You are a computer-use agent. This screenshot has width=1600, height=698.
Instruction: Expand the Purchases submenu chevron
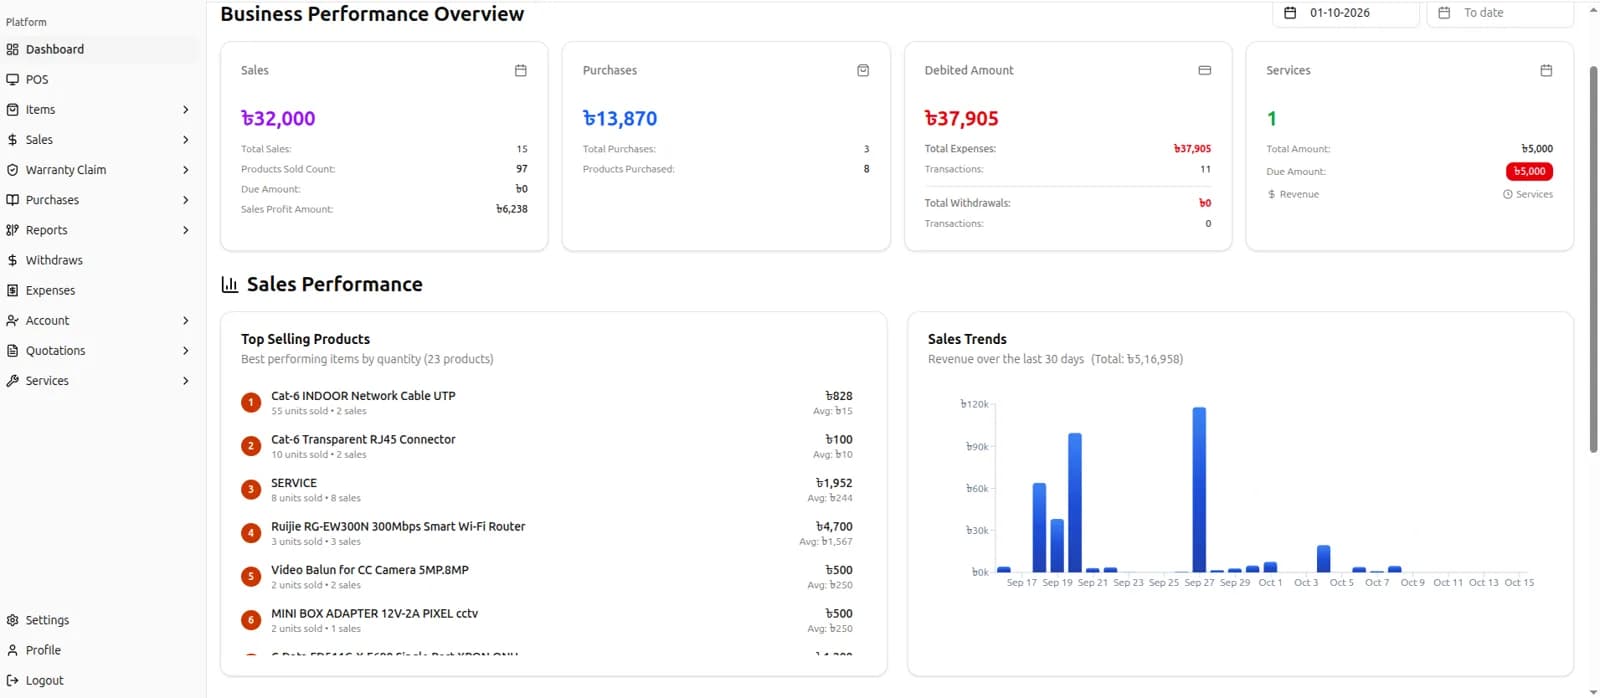pos(186,200)
